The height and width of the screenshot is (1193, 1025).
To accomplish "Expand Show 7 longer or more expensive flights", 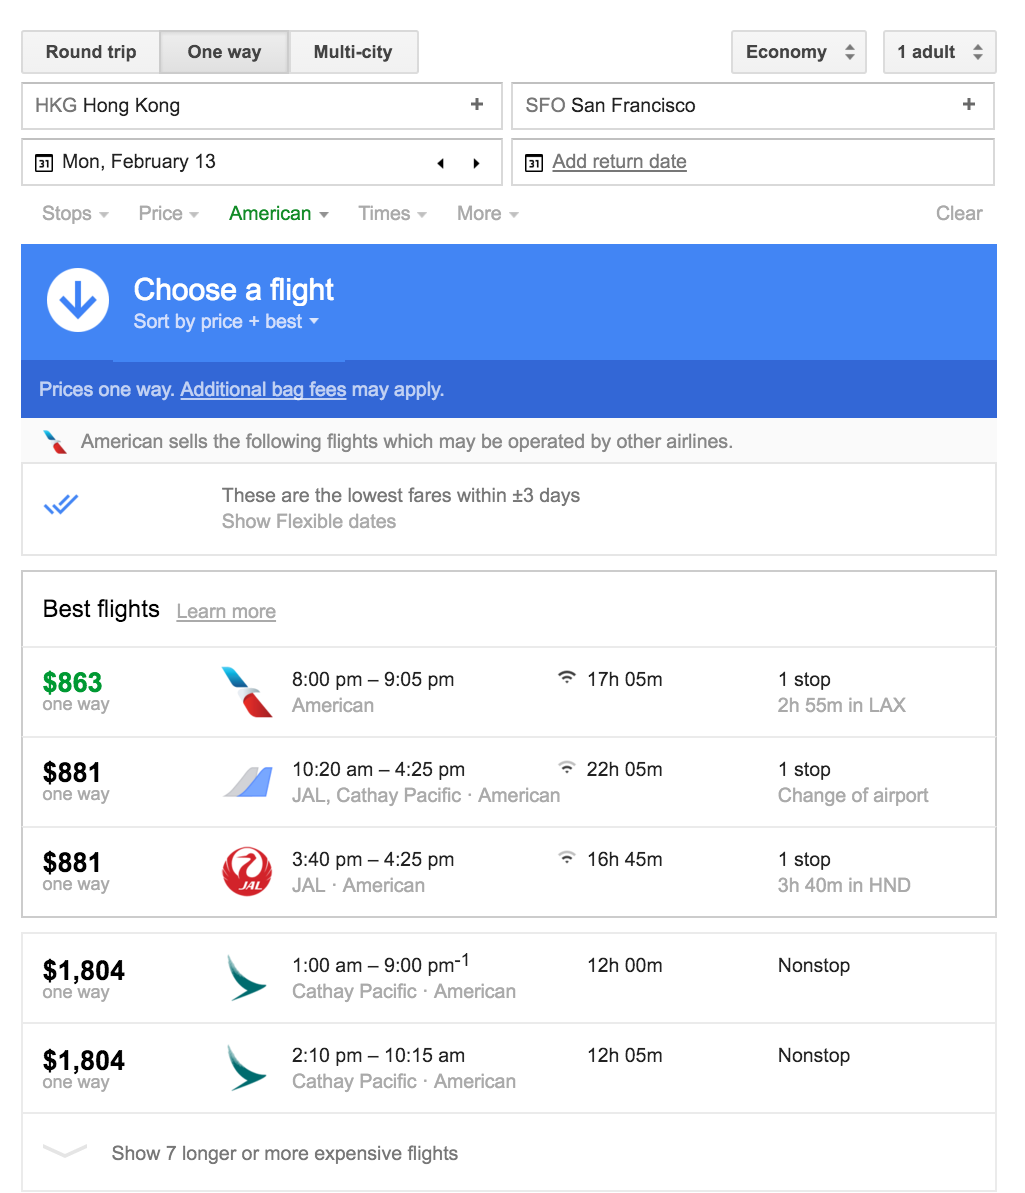I will (x=284, y=1153).
